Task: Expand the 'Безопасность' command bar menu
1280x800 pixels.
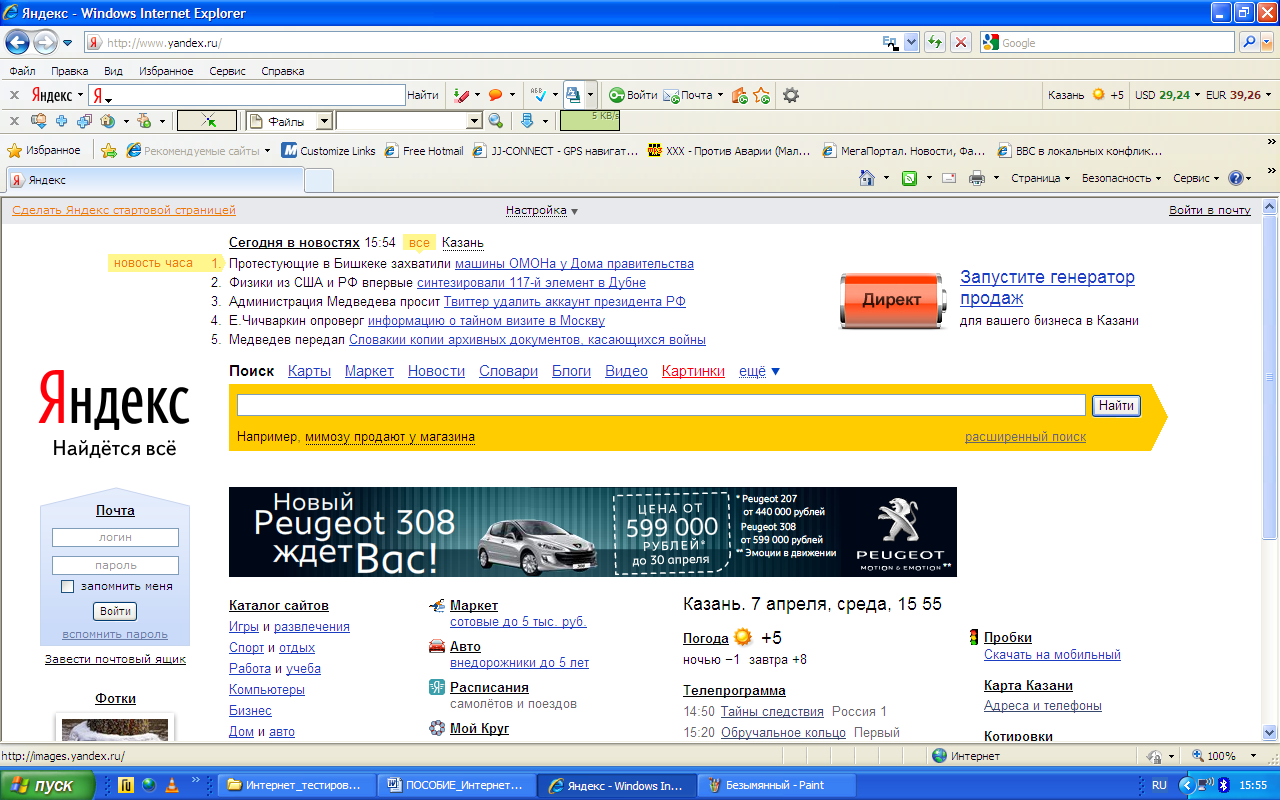Action: point(1122,178)
